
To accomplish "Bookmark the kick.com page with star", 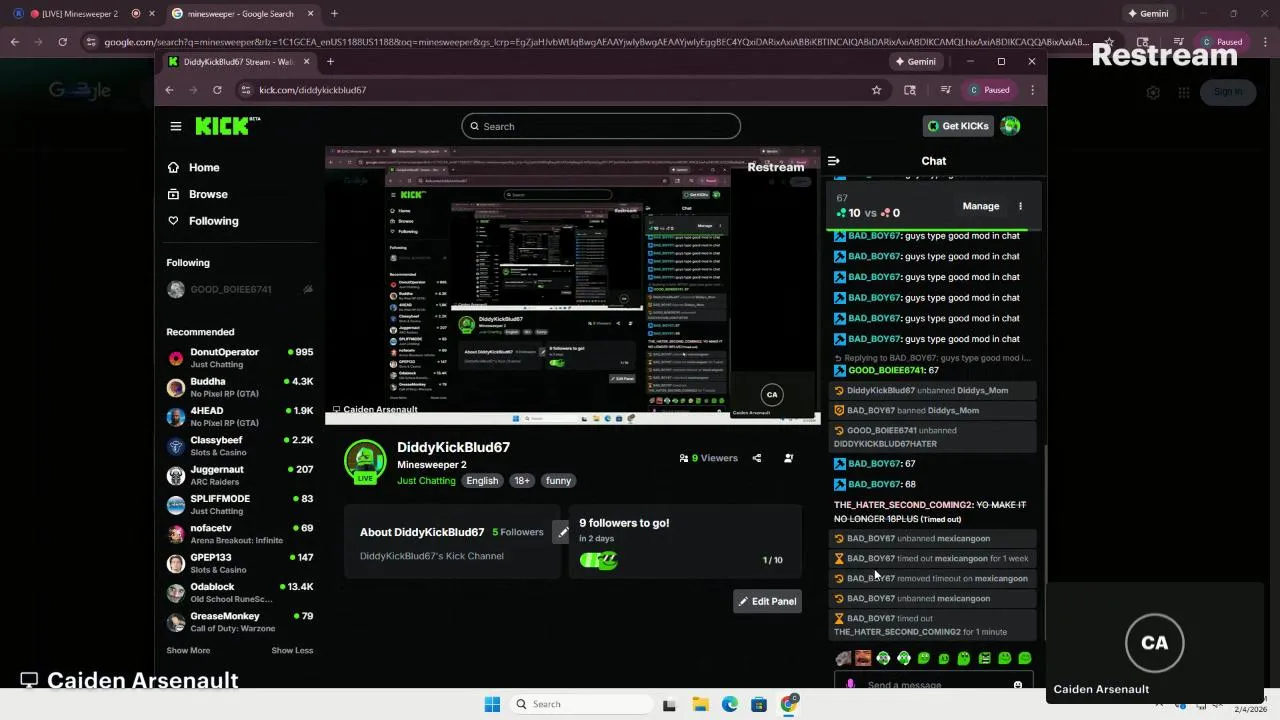I will (877, 90).
